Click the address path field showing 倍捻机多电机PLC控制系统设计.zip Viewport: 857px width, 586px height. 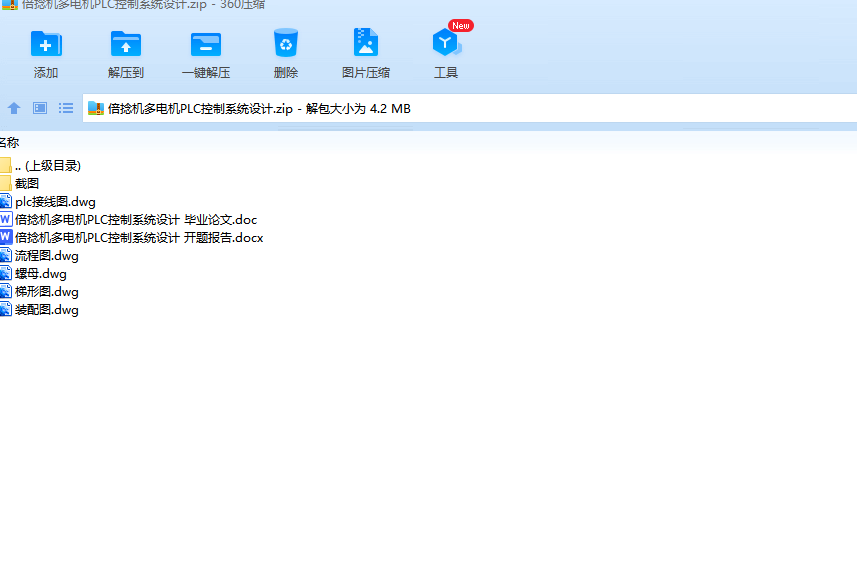click(x=469, y=108)
